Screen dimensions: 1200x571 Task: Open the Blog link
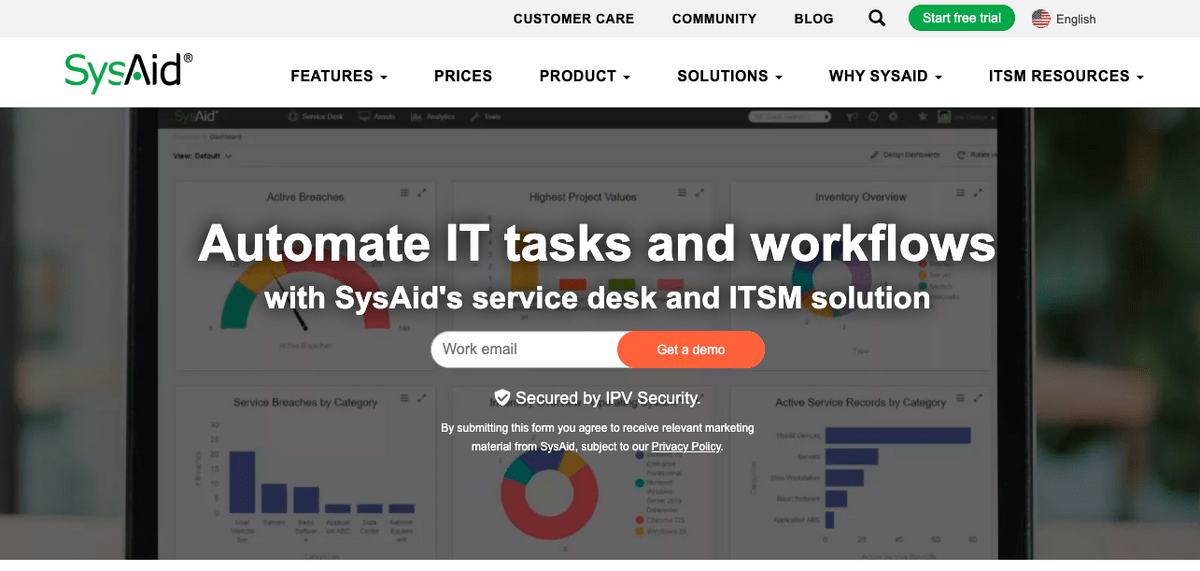tap(814, 19)
